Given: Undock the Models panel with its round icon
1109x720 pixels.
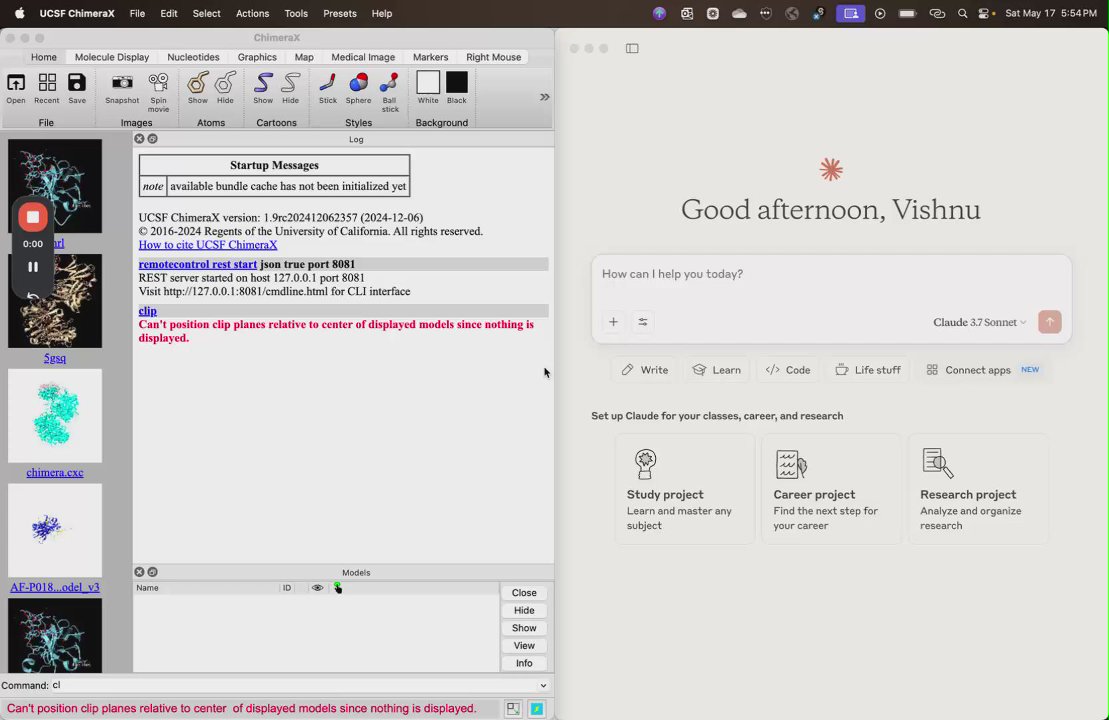Looking at the screenshot, I should [x=153, y=571].
